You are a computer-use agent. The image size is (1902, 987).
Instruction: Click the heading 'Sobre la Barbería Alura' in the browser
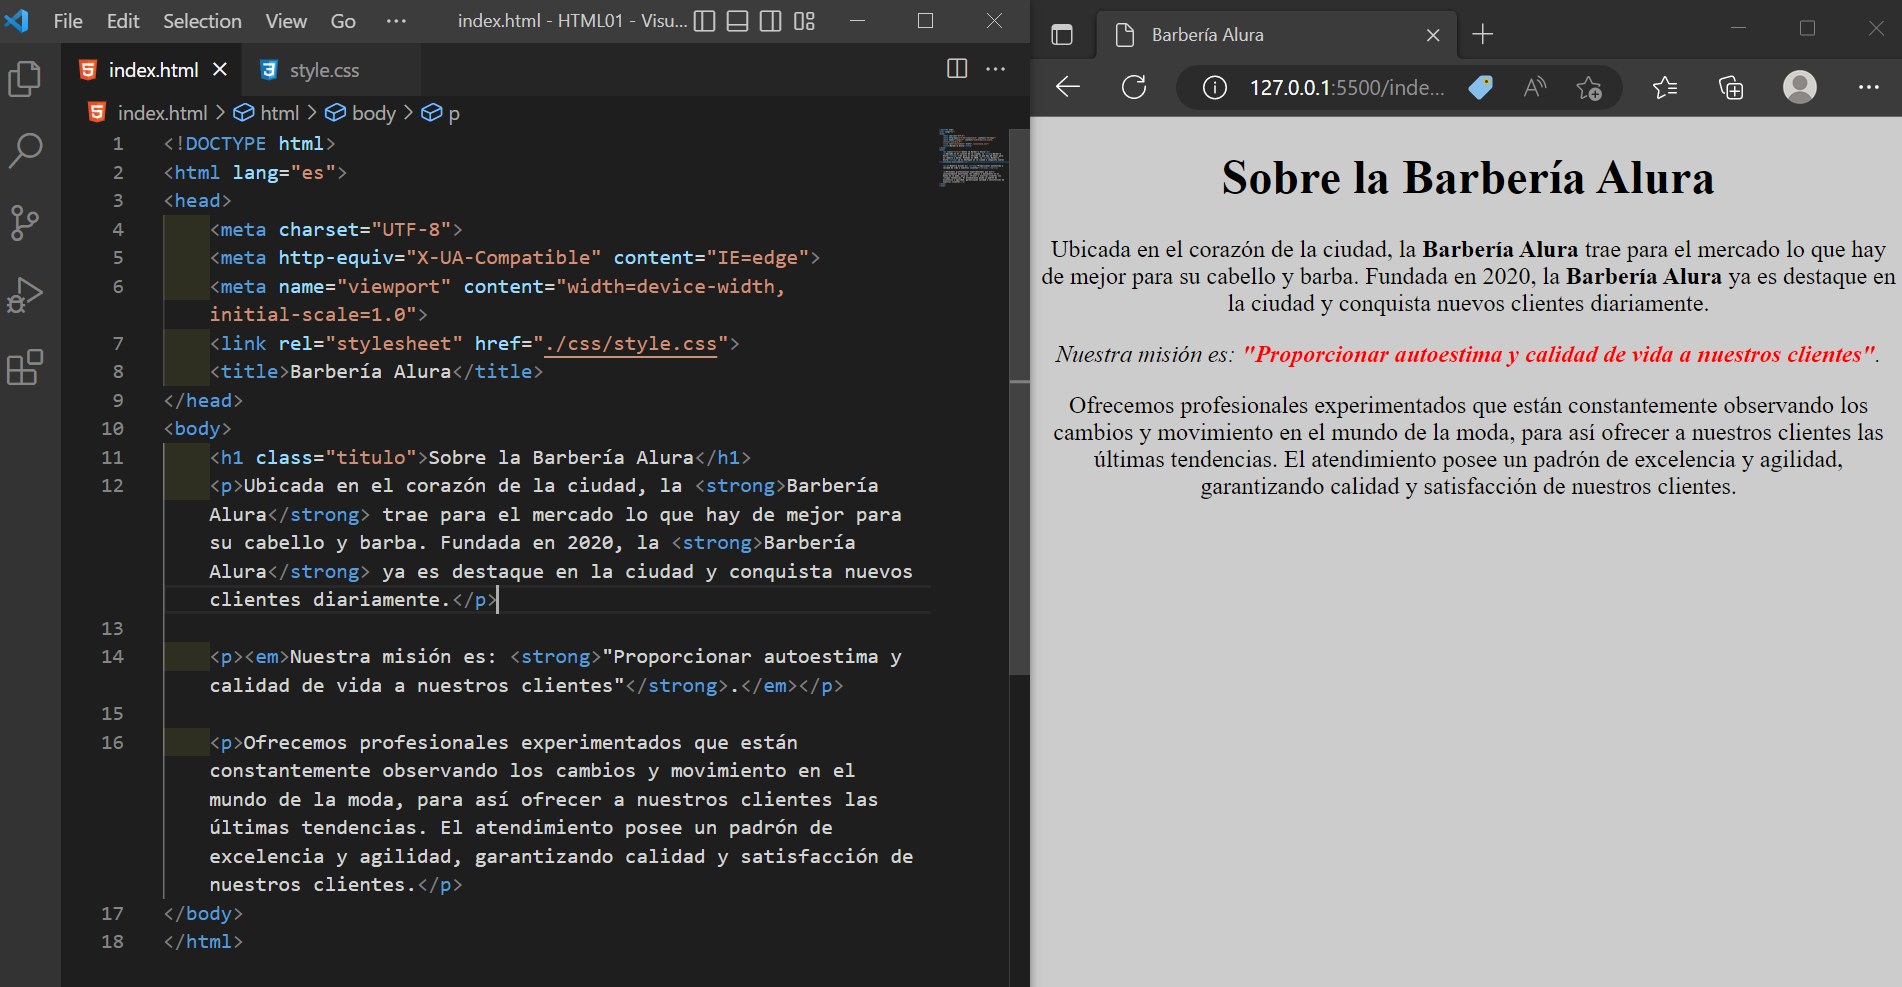[1468, 178]
